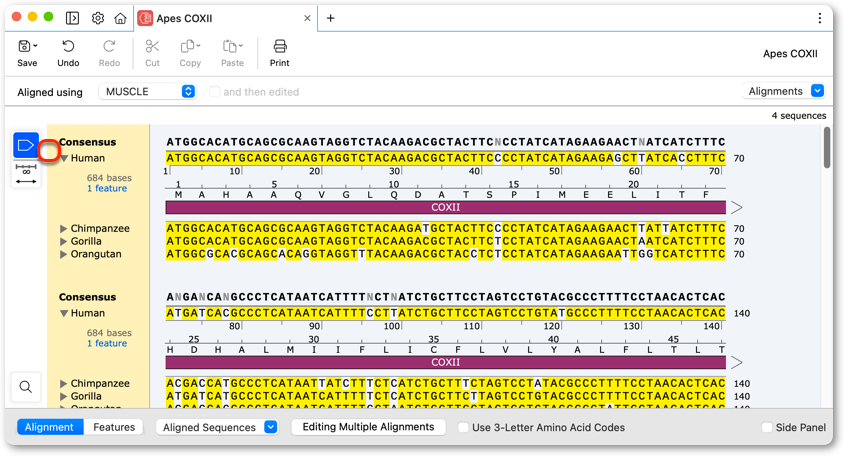Enable Use 3-Letter Amino Acid Codes

463,427
